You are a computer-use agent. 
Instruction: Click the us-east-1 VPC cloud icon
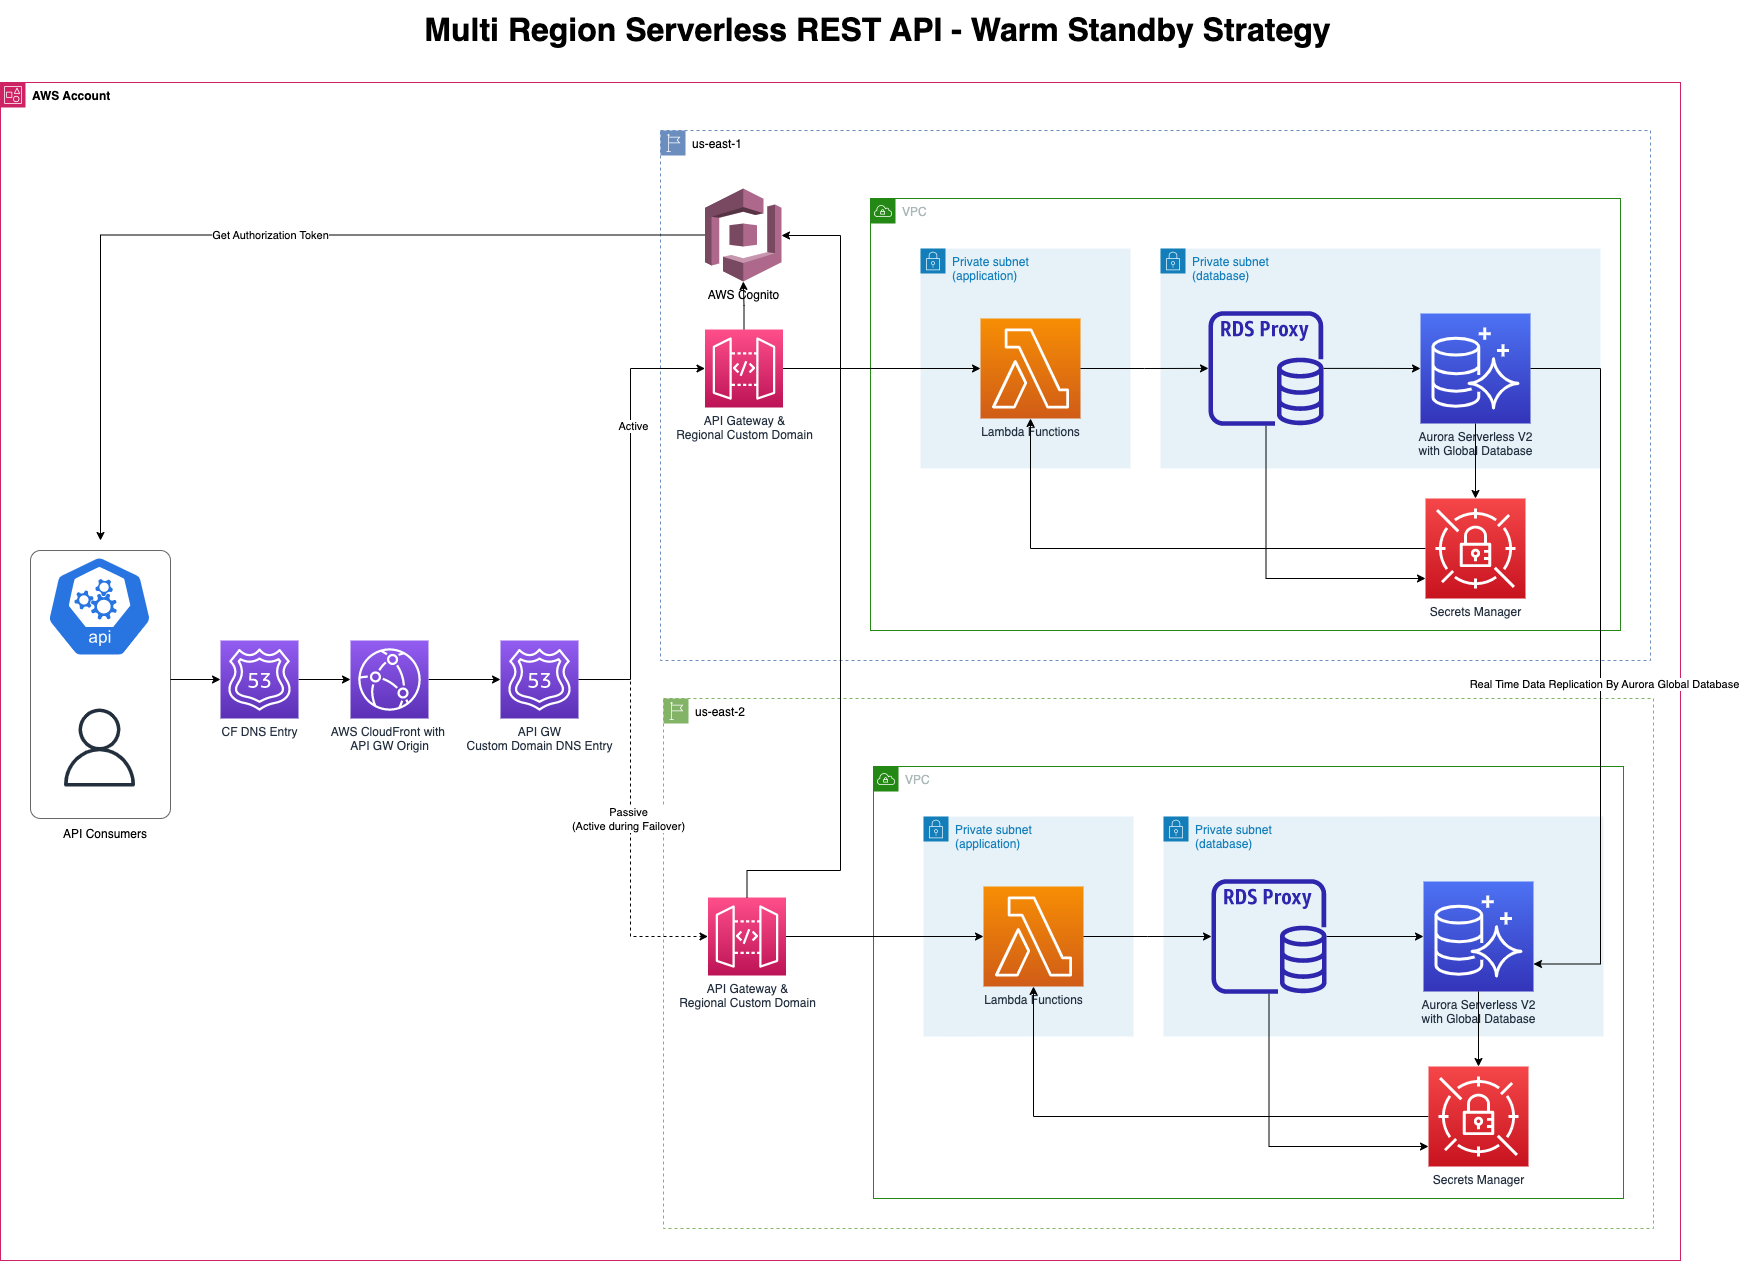pos(883,211)
